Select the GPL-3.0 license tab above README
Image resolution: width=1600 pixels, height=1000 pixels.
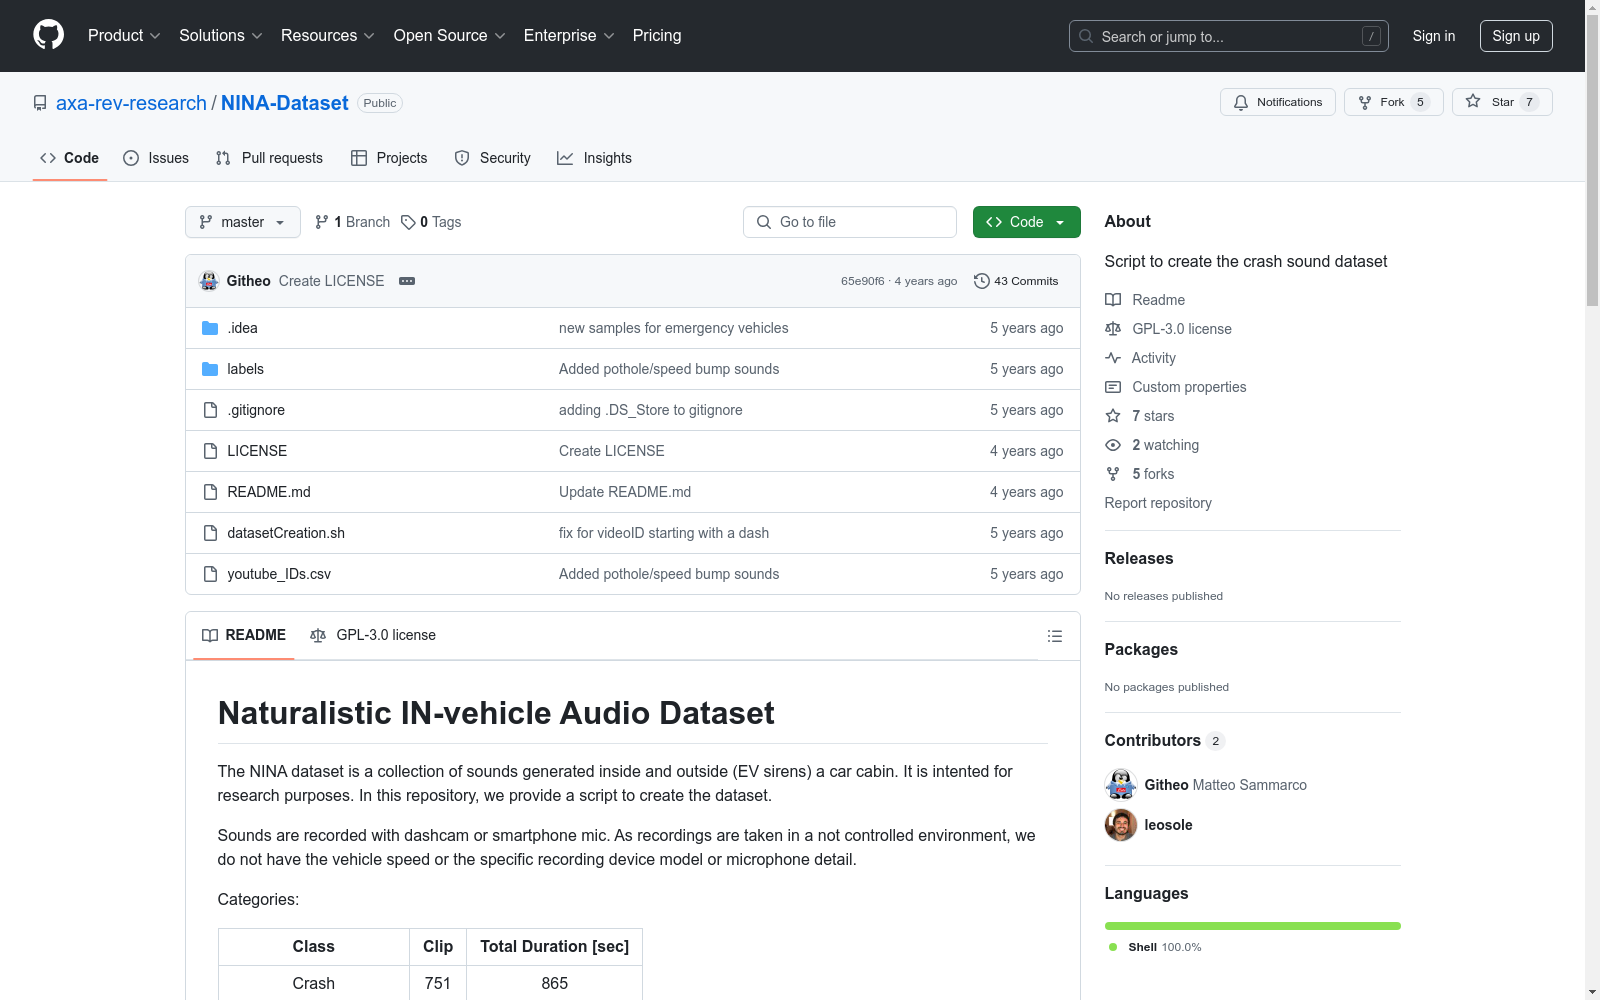(373, 635)
